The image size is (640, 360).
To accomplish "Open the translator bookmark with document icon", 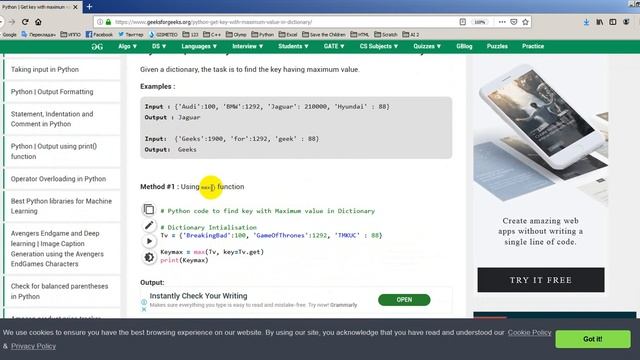I will [39, 35].
